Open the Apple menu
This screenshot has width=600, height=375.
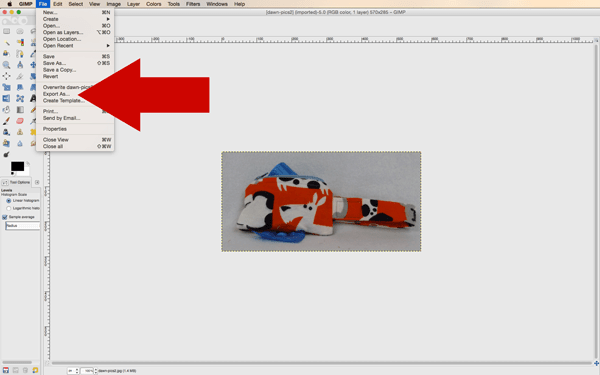coord(10,4)
